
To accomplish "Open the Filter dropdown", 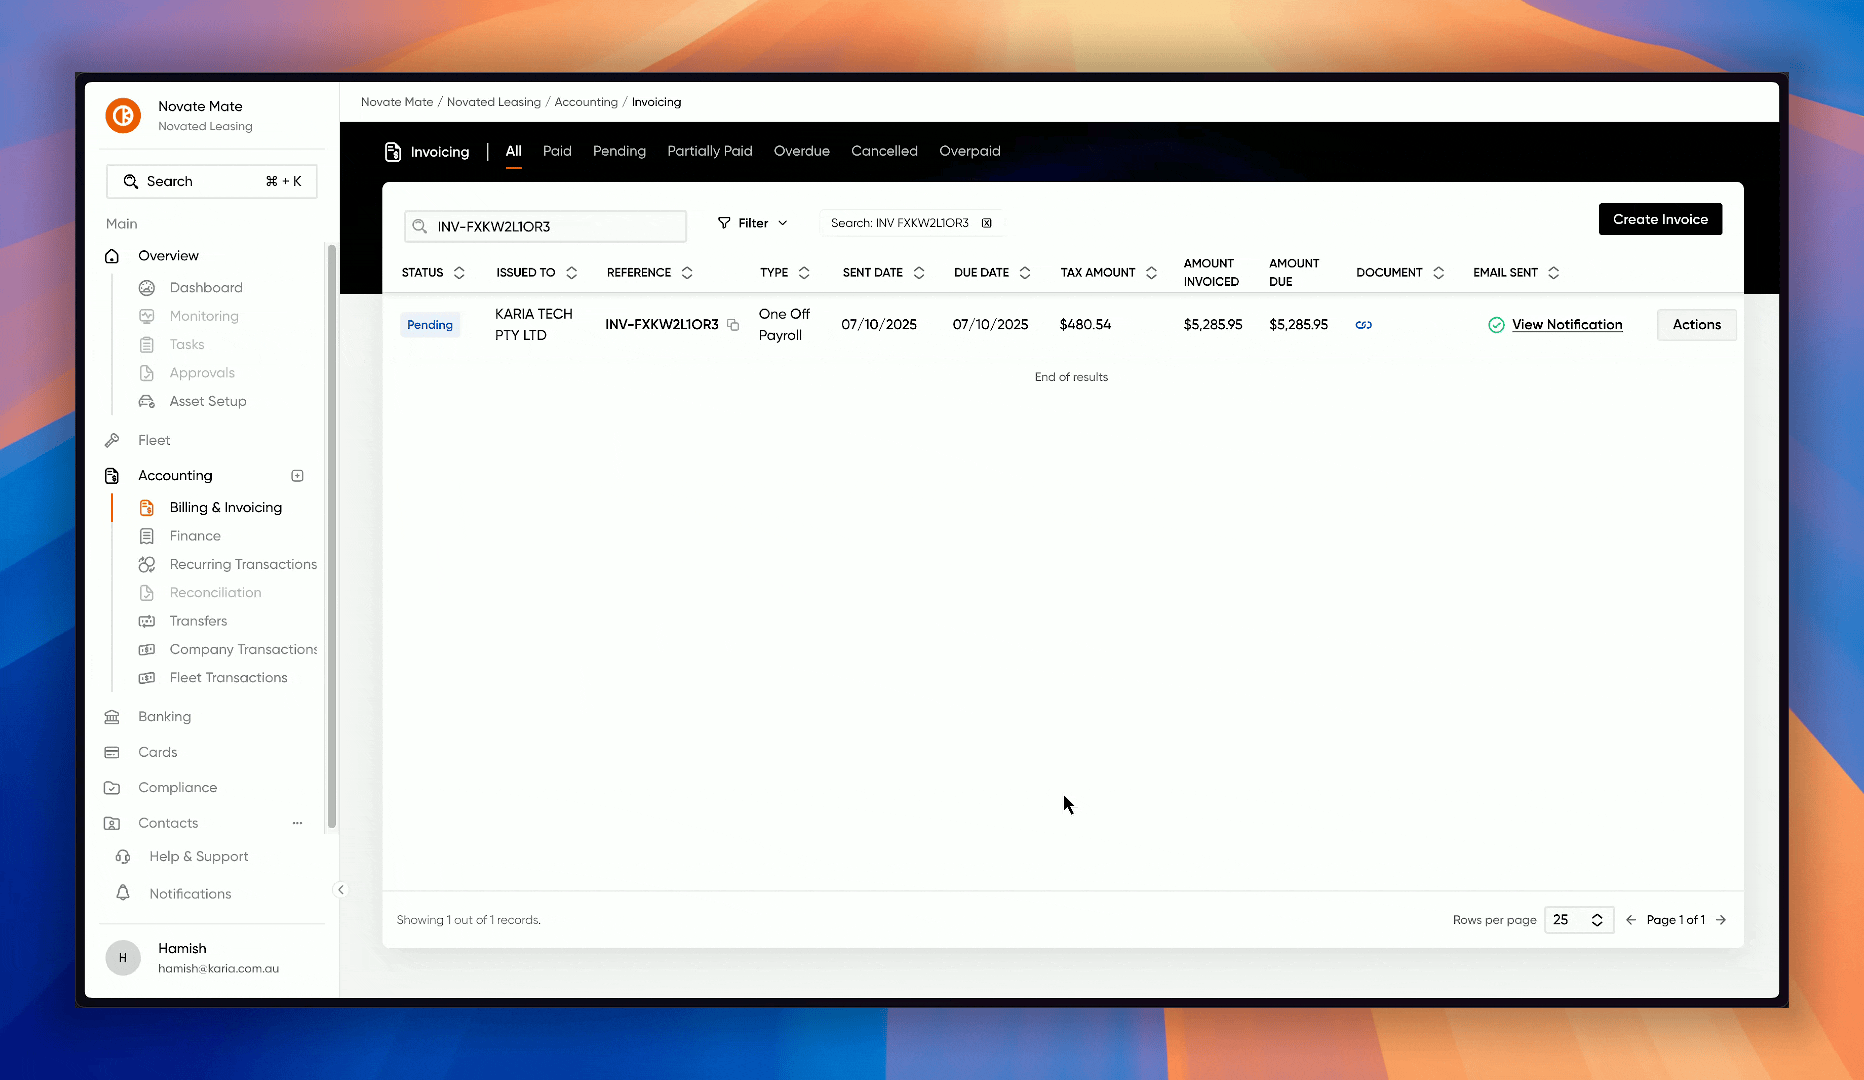I will [753, 223].
